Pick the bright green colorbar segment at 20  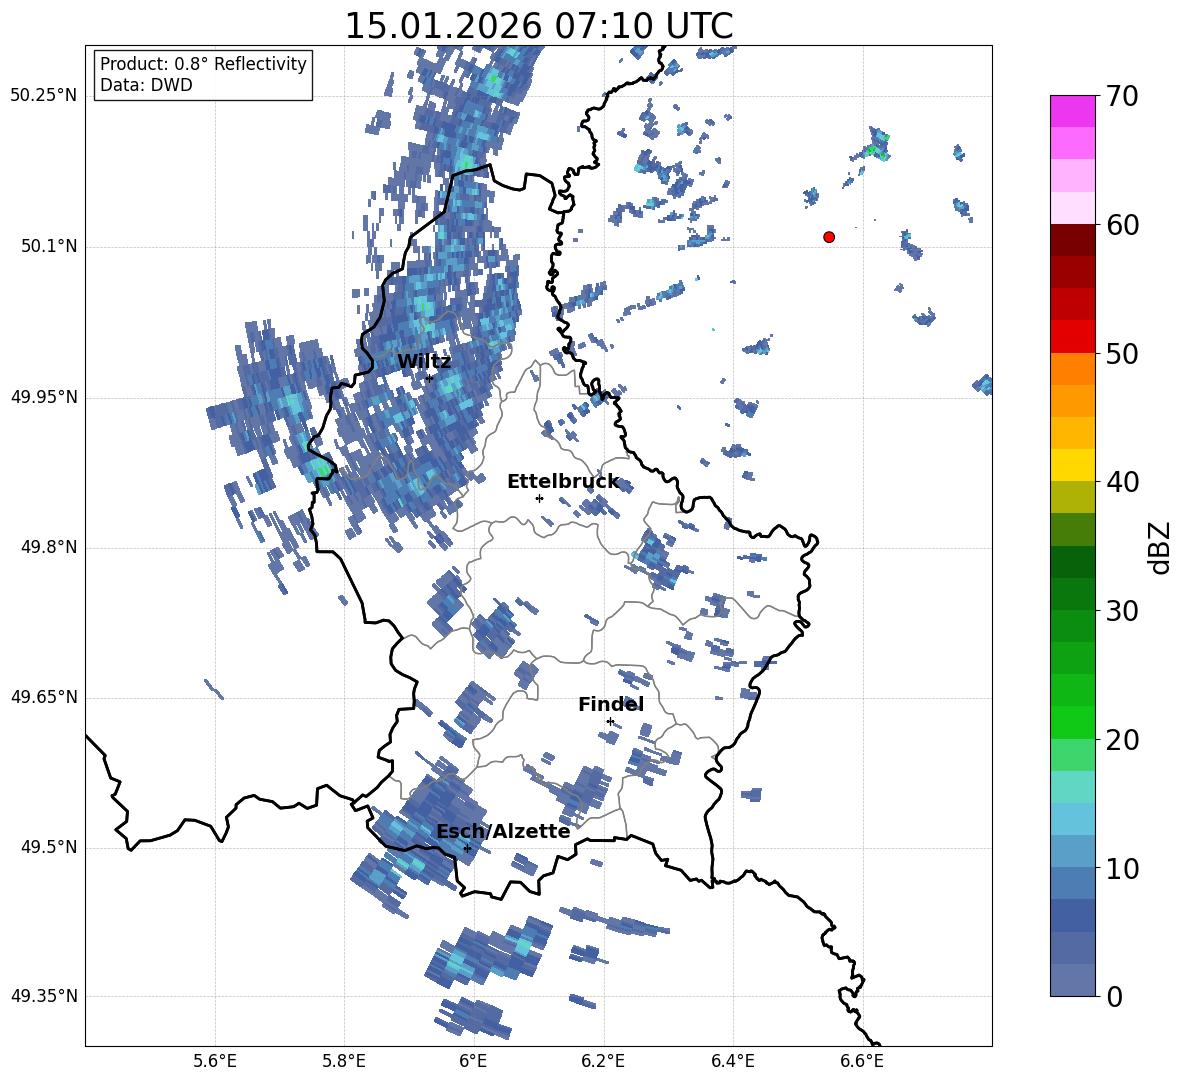[x=1072, y=722]
